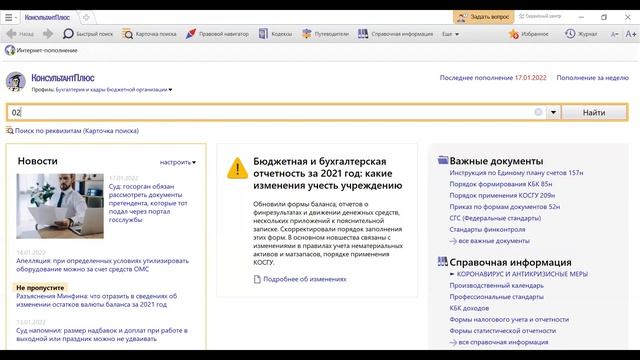Click the КонсультантПлюс mascot logo

click(x=16, y=81)
